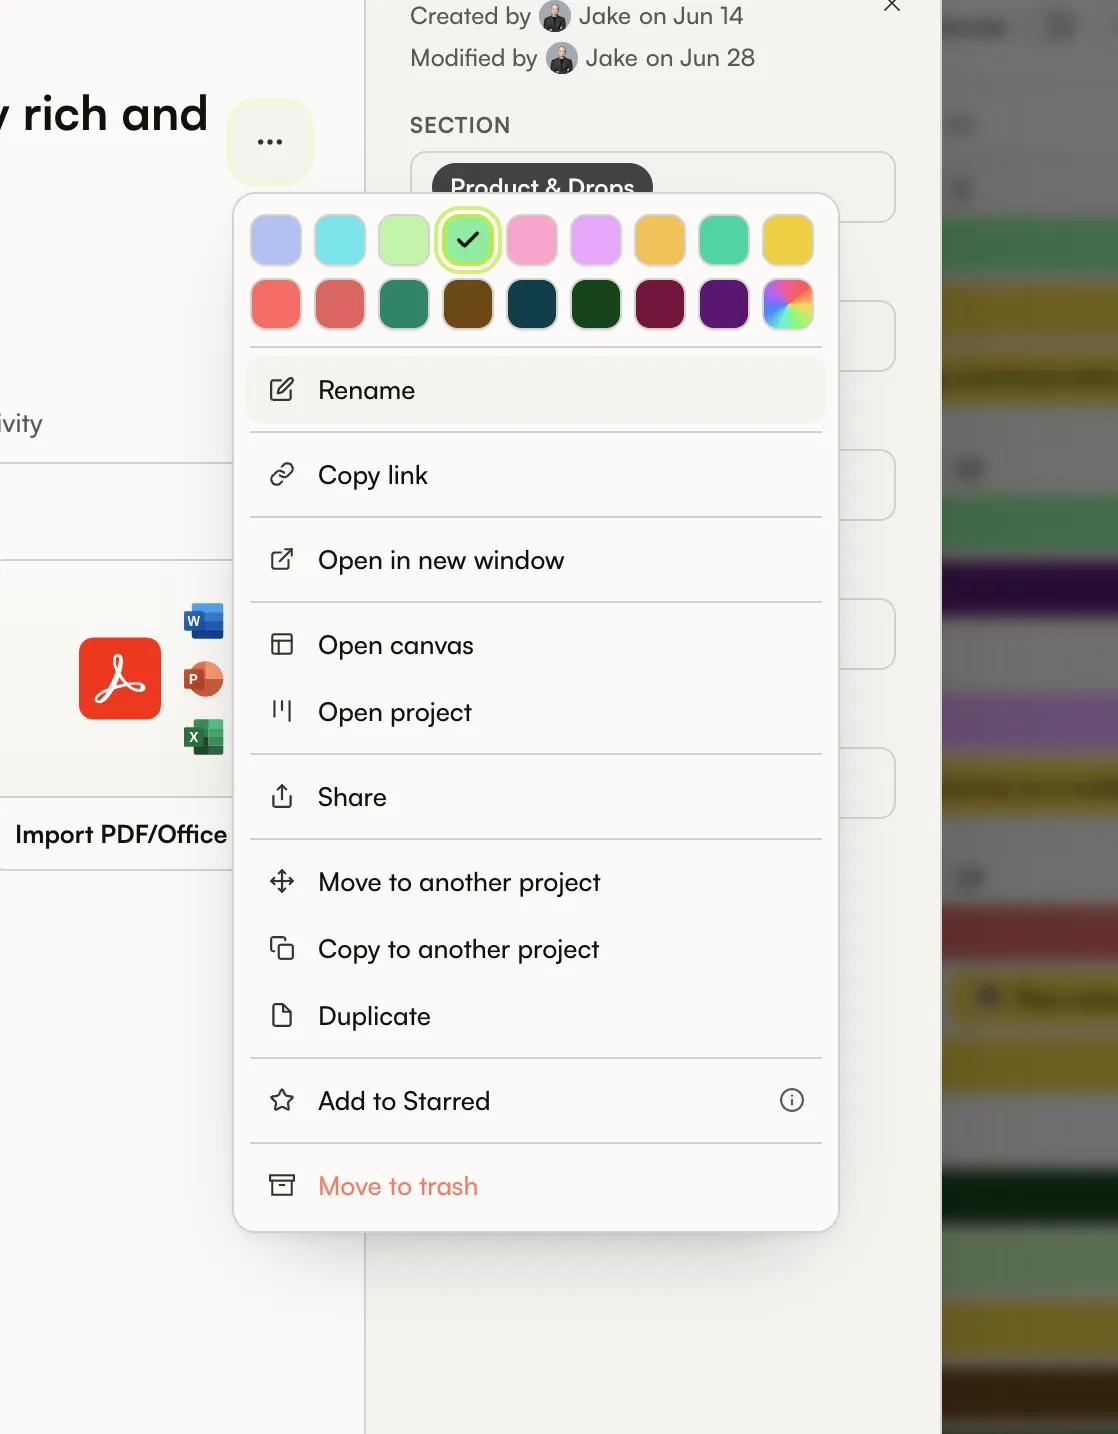Click the star icon for Add to Starred
The height and width of the screenshot is (1434, 1118).
(x=282, y=1100)
